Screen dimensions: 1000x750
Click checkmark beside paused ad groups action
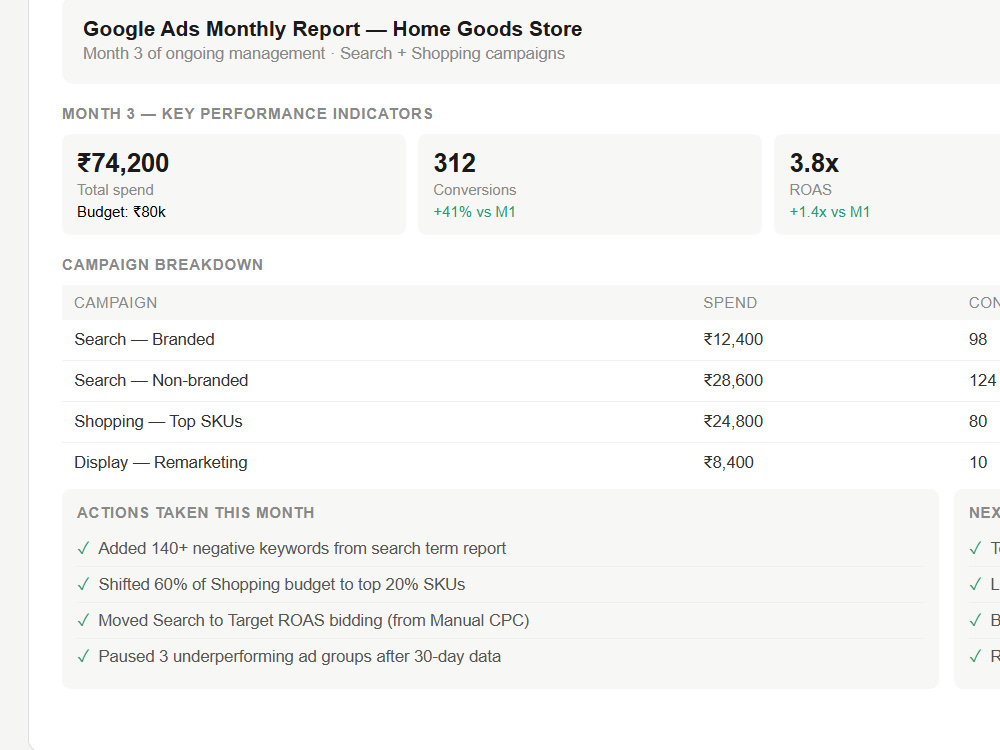tap(83, 656)
